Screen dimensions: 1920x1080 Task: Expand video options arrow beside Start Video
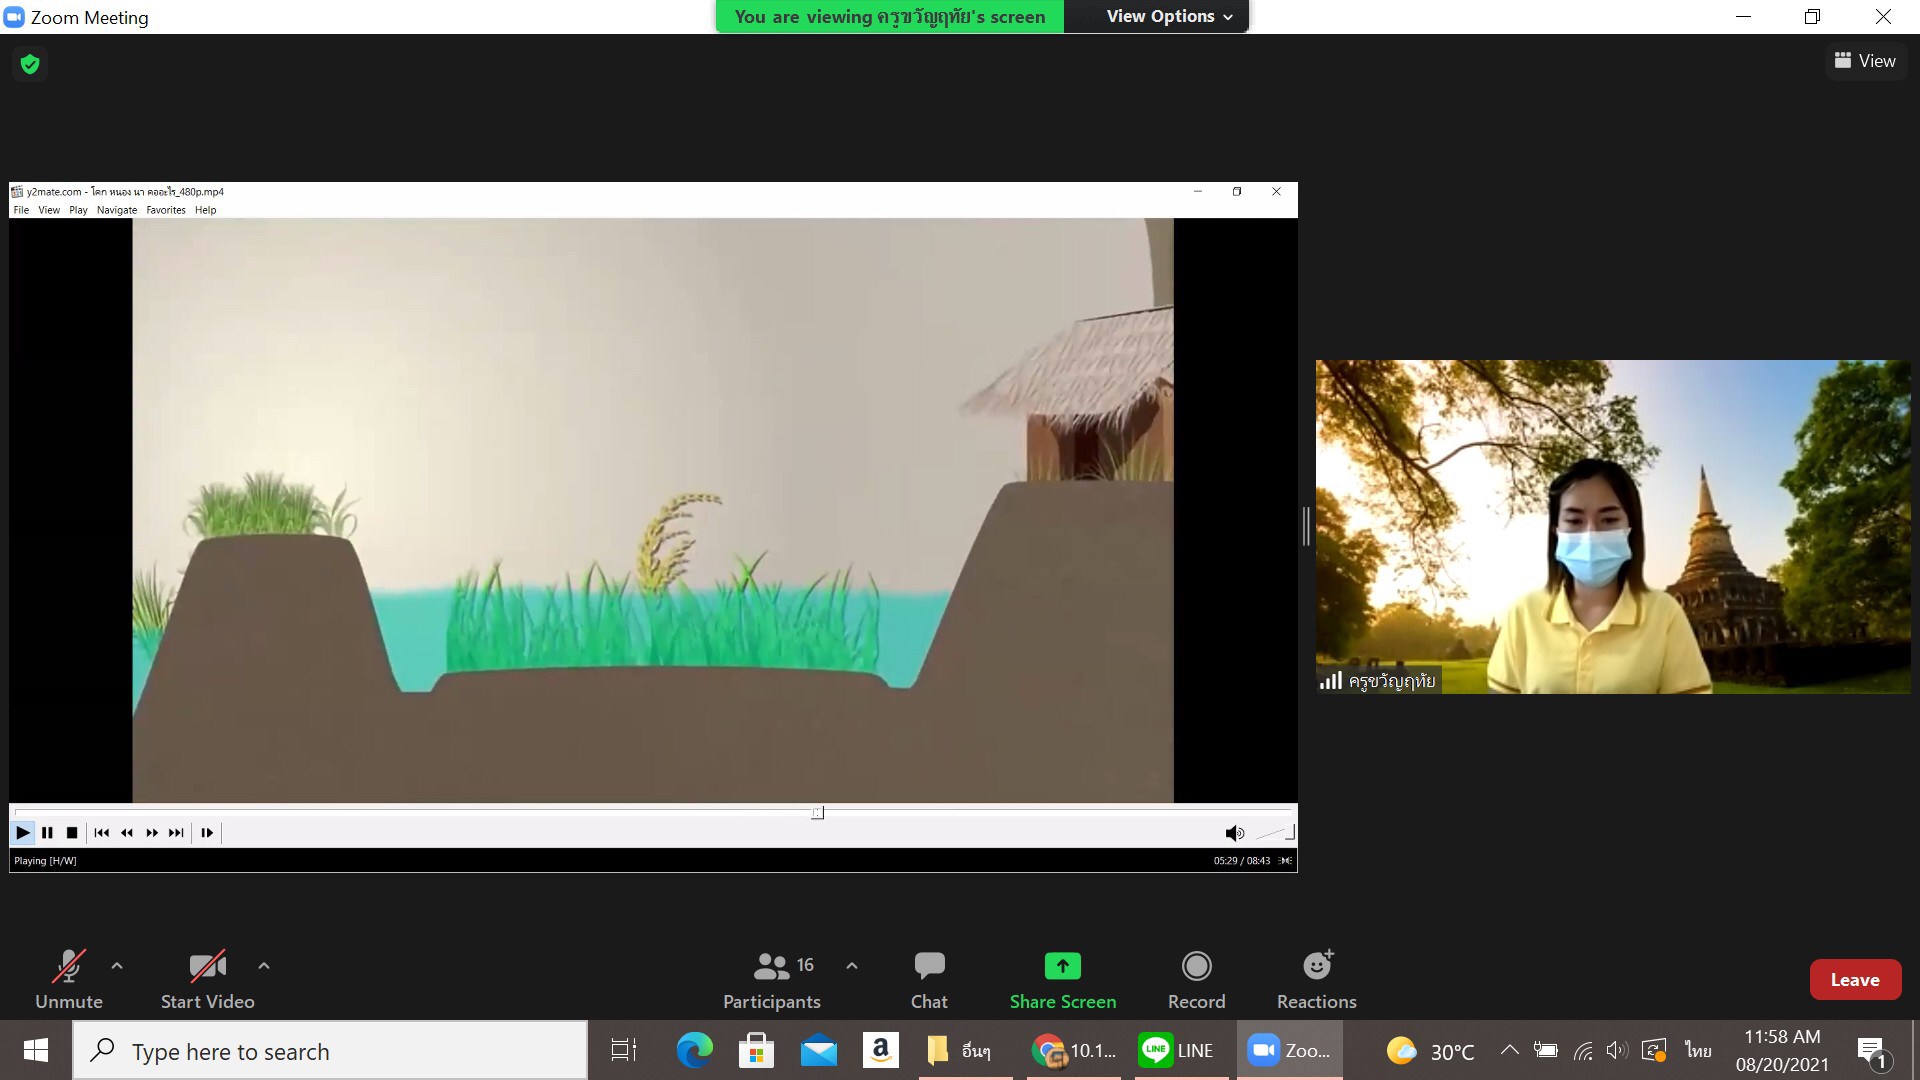tap(264, 966)
